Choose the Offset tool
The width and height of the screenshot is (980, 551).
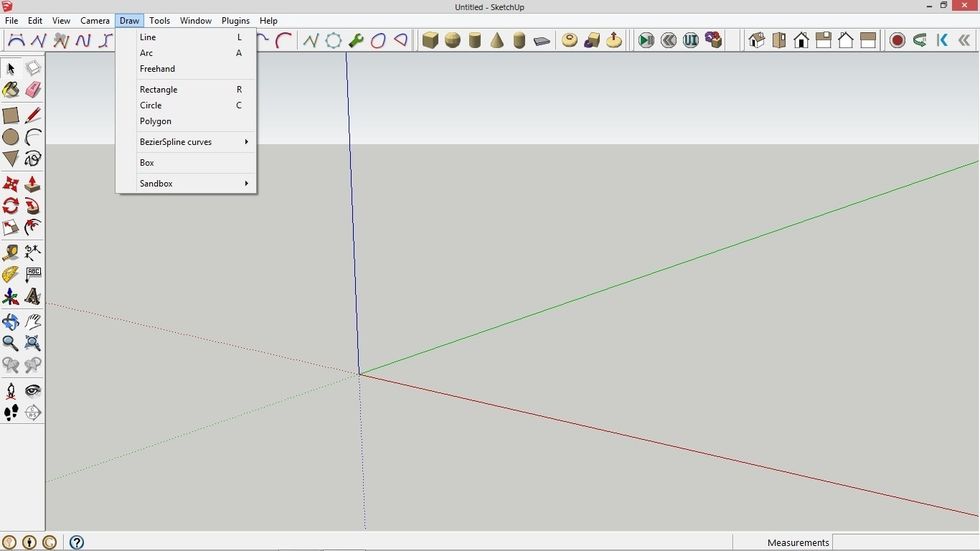pos(32,227)
